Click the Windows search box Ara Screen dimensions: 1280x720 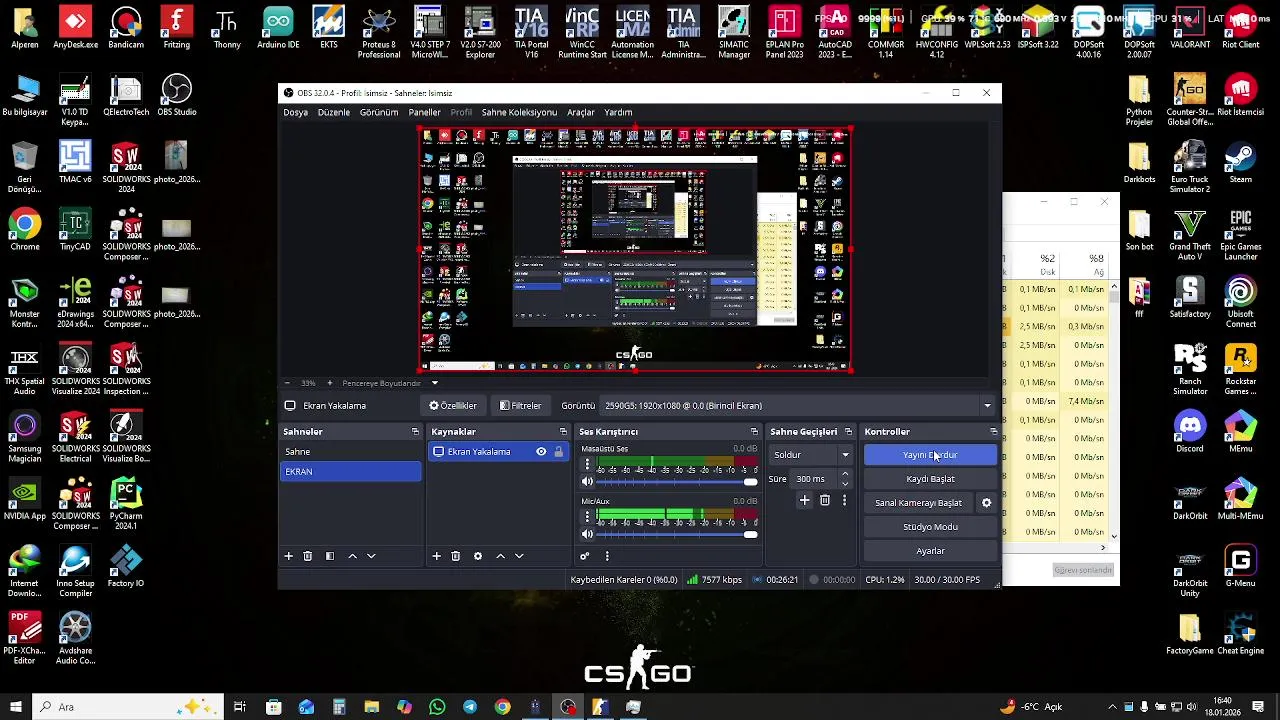[x=130, y=707]
